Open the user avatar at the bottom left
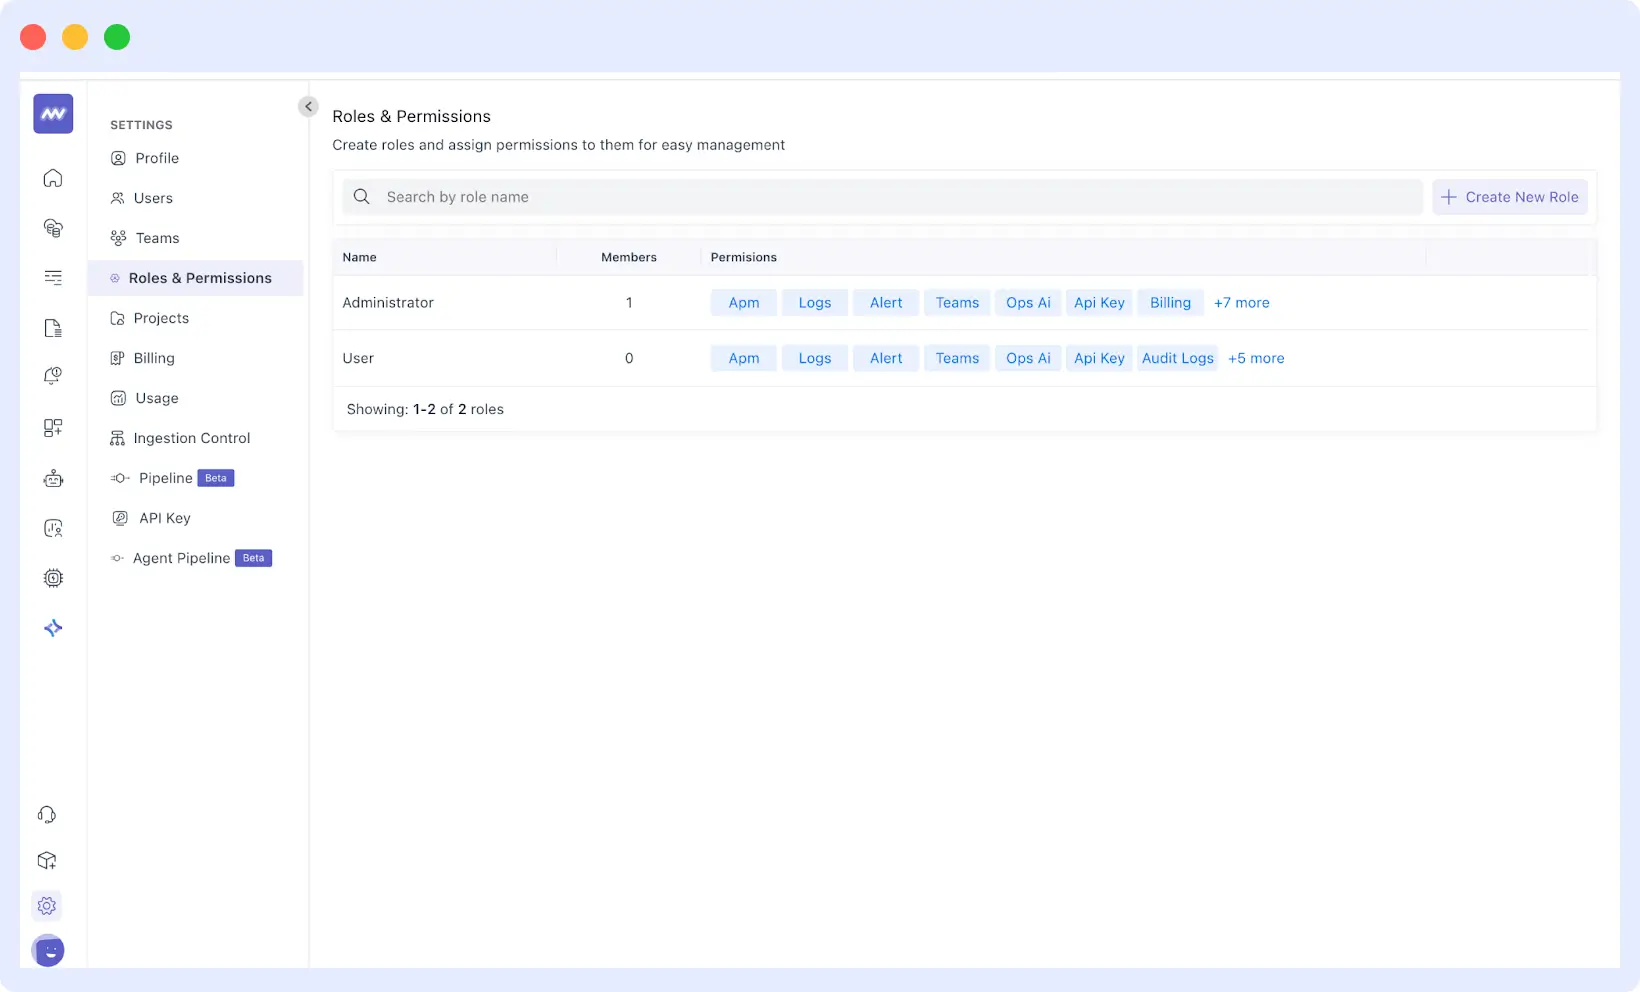 (48, 951)
